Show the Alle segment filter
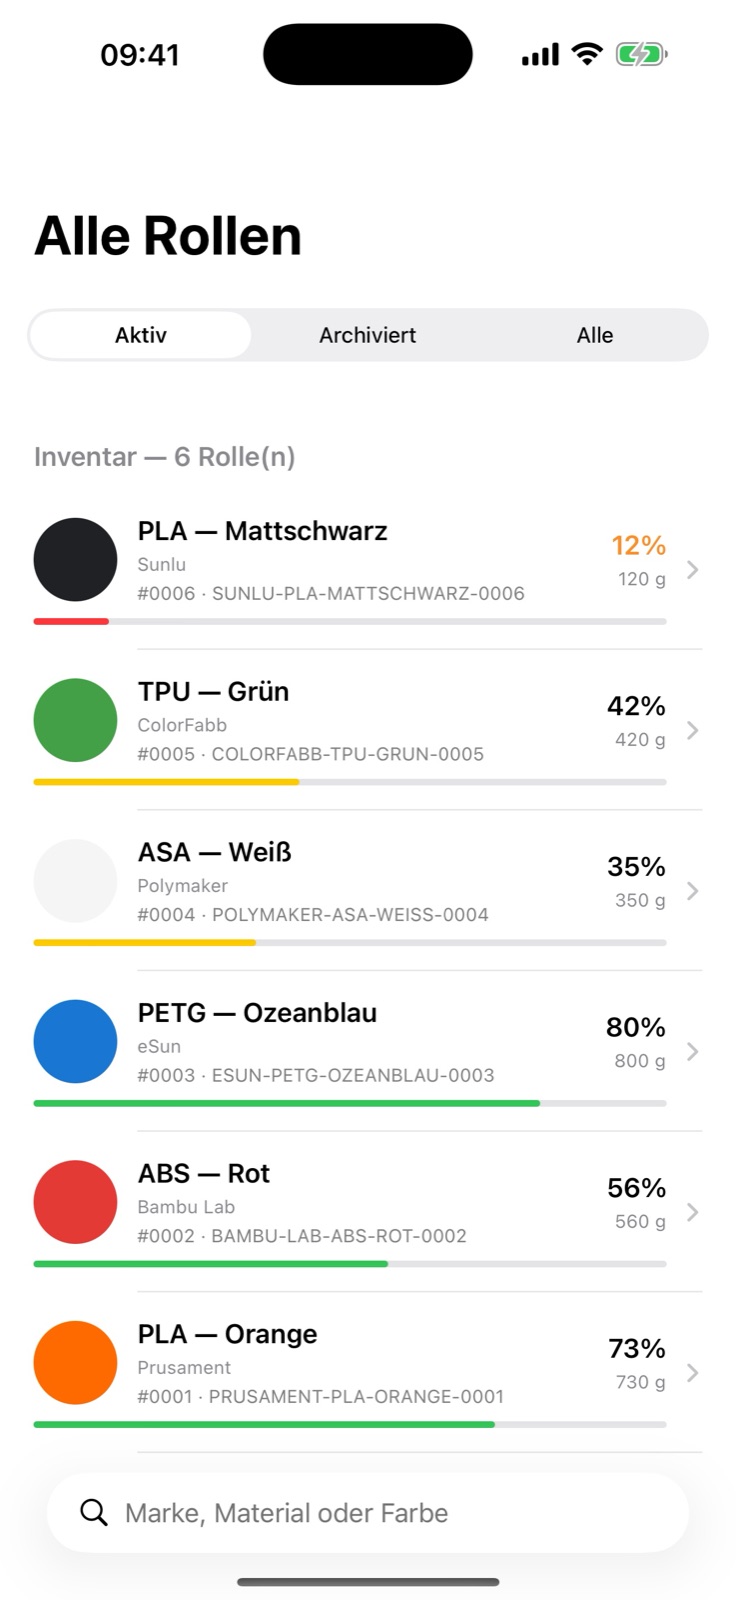Screen dimensions: 736x1600 pyautogui.click(x=594, y=335)
